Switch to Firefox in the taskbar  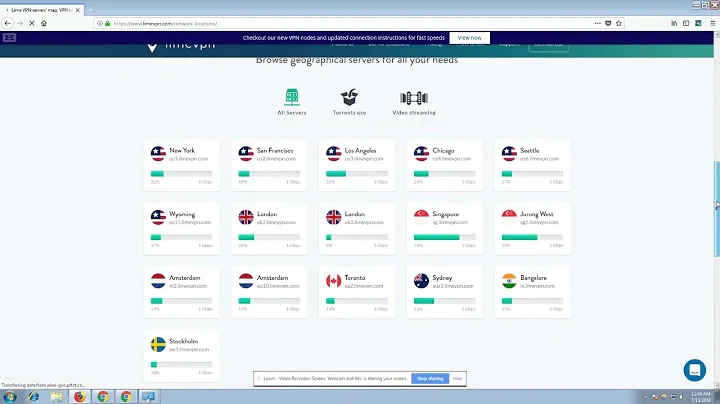pyautogui.click(x=79, y=397)
